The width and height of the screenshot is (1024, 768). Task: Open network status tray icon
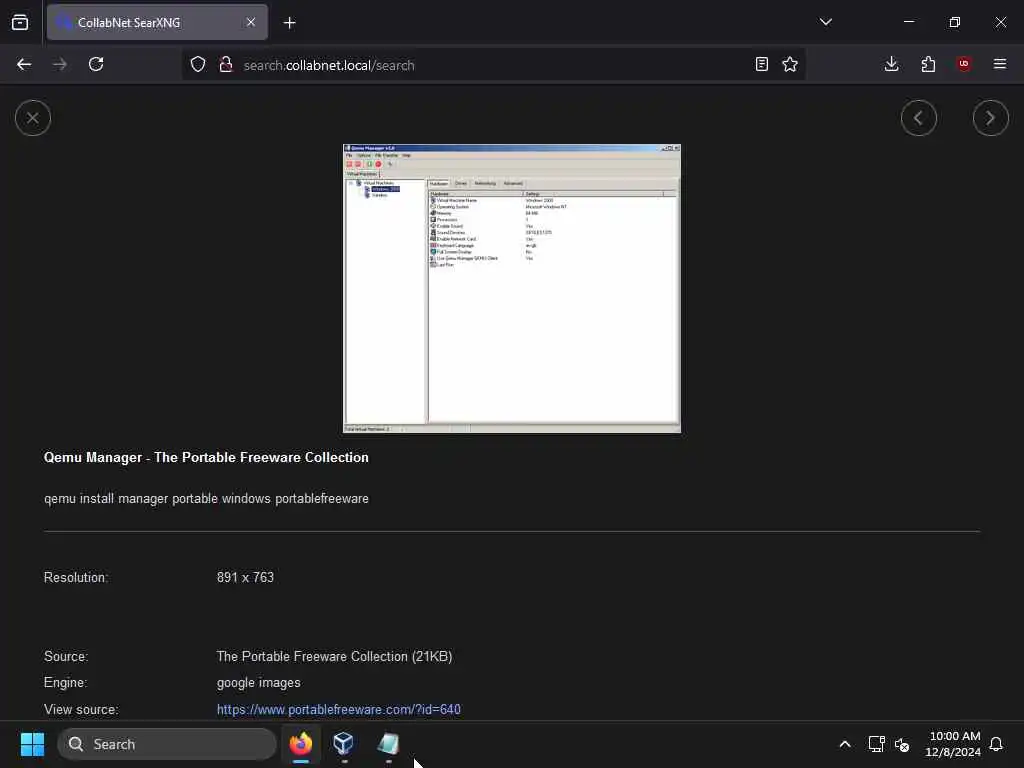(876, 744)
